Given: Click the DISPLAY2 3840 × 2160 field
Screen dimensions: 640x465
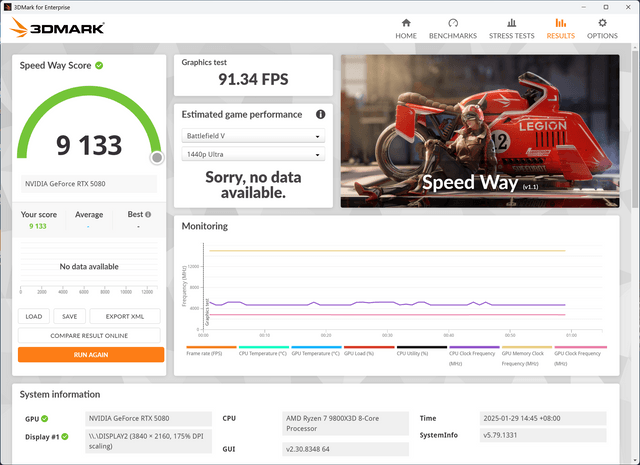Looking at the screenshot, I should click(149, 441).
